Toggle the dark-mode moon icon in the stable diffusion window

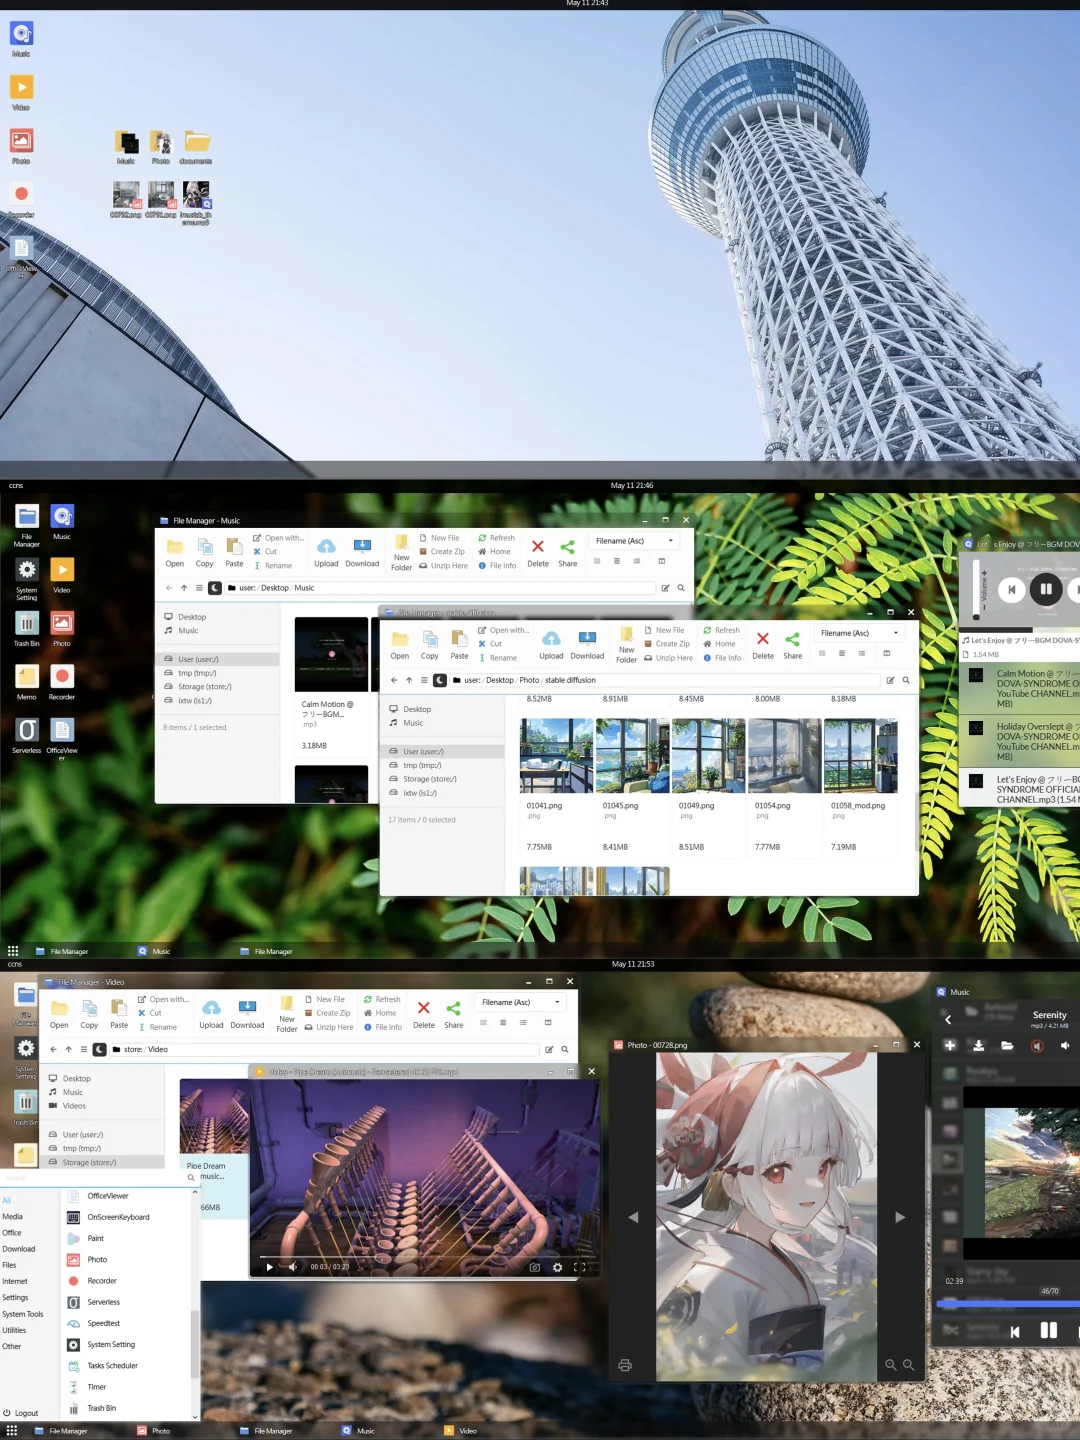pyautogui.click(x=439, y=680)
